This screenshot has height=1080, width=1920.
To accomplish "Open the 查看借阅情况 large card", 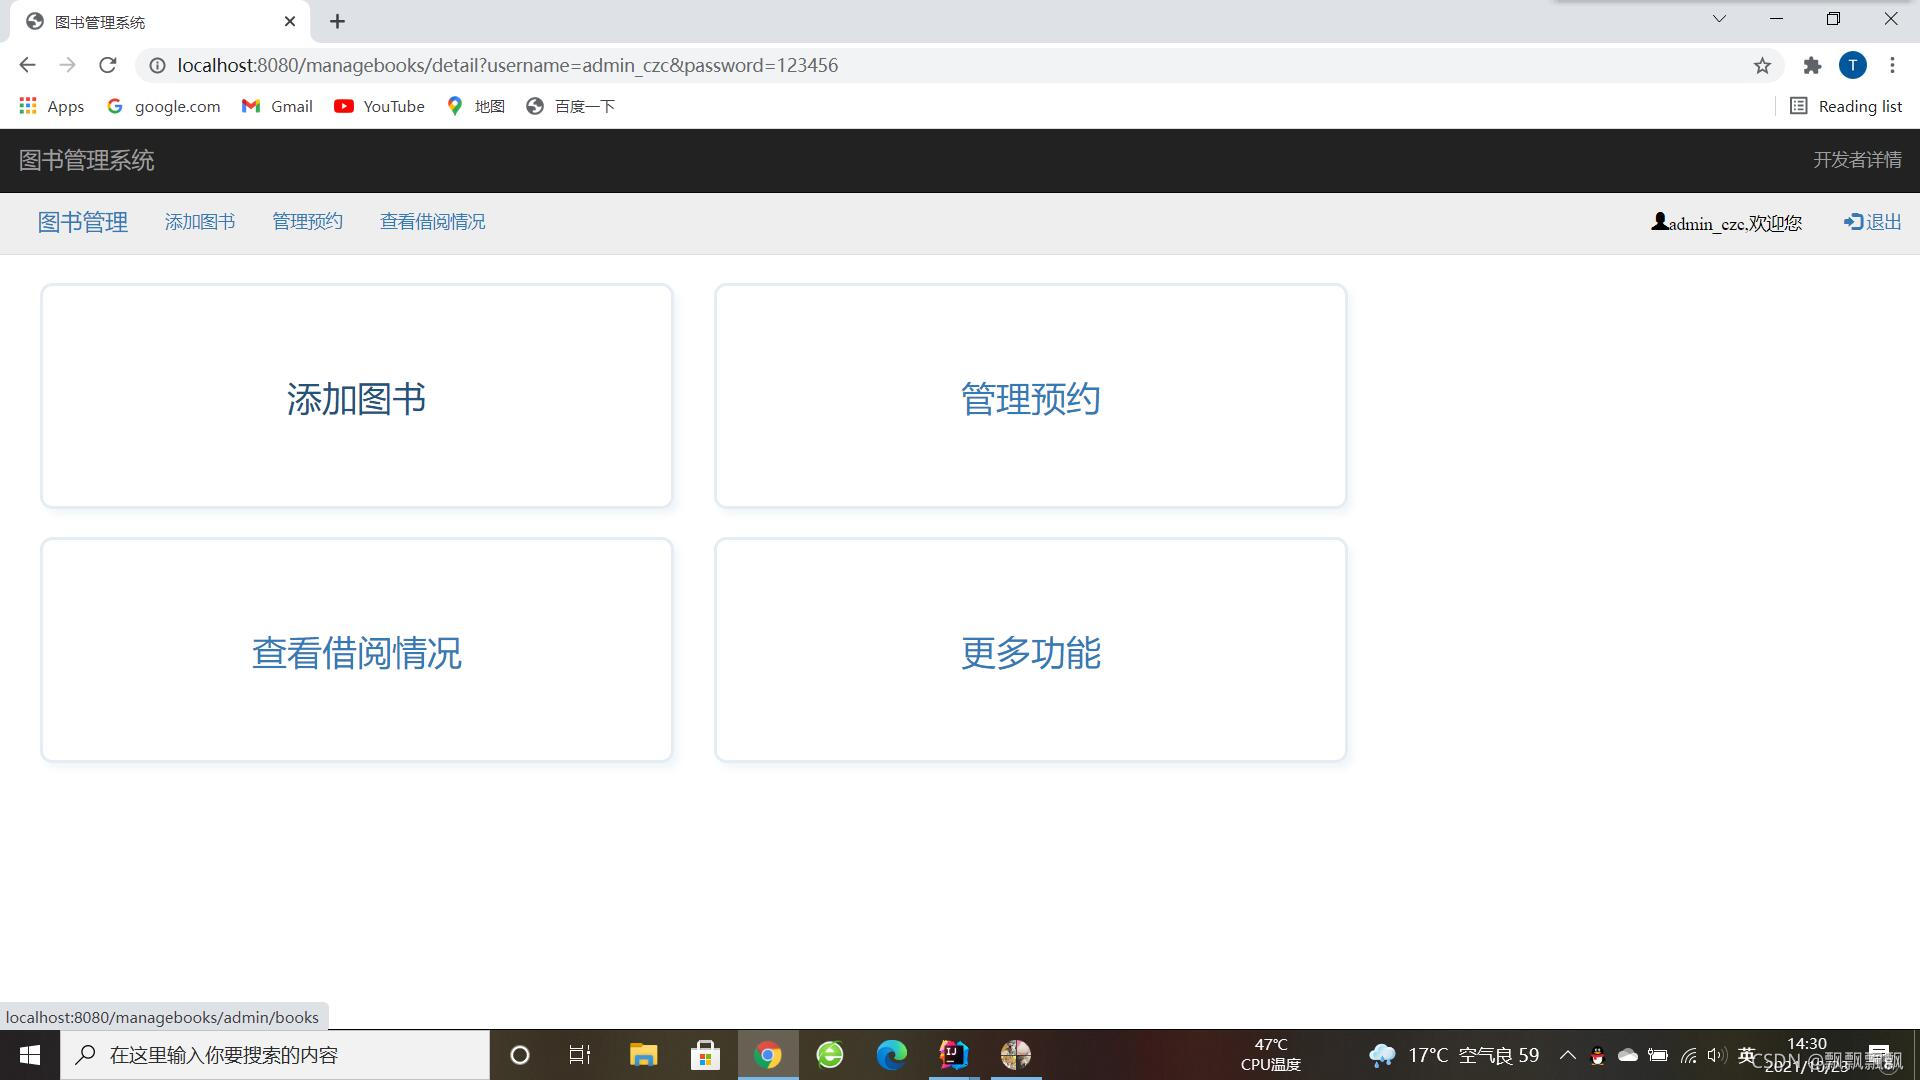I will pyautogui.click(x=356, y=652).
